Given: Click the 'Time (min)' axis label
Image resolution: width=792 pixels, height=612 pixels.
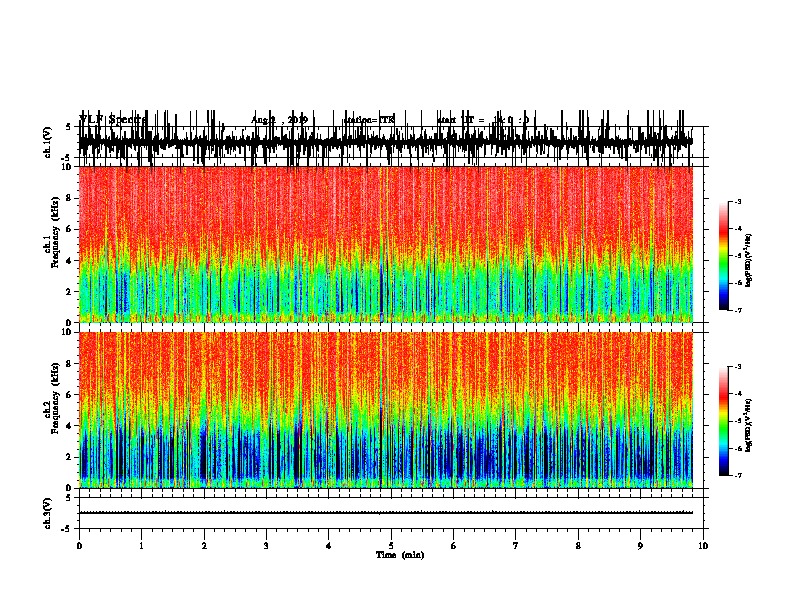Looking at the screenshot, I should 400,555.
